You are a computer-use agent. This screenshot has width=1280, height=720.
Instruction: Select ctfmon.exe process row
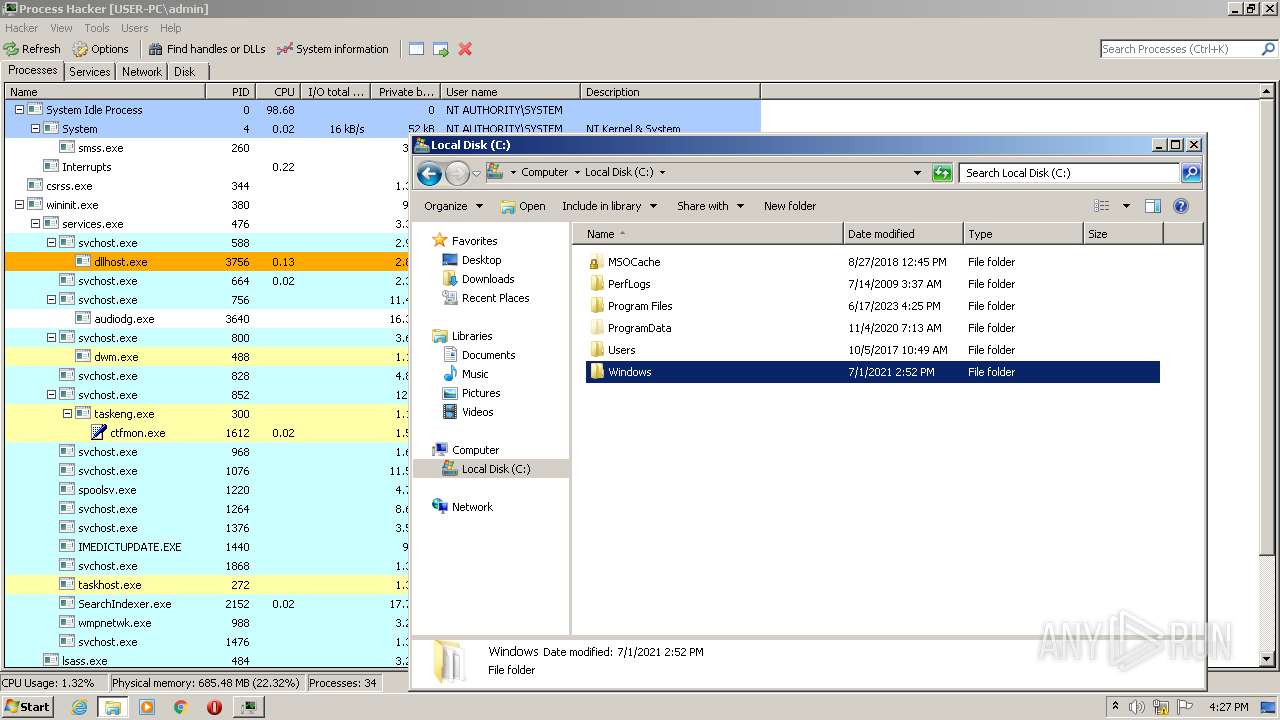pos(207,433)
